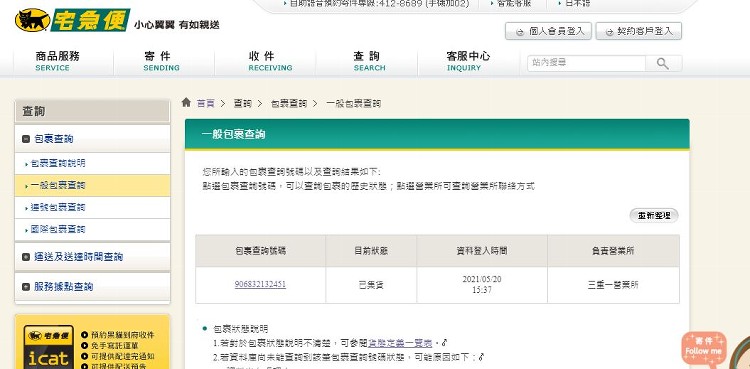Click the 包裹狀態說明 heading text
Screen dimensions: 750x369
[x=241, y=329]
